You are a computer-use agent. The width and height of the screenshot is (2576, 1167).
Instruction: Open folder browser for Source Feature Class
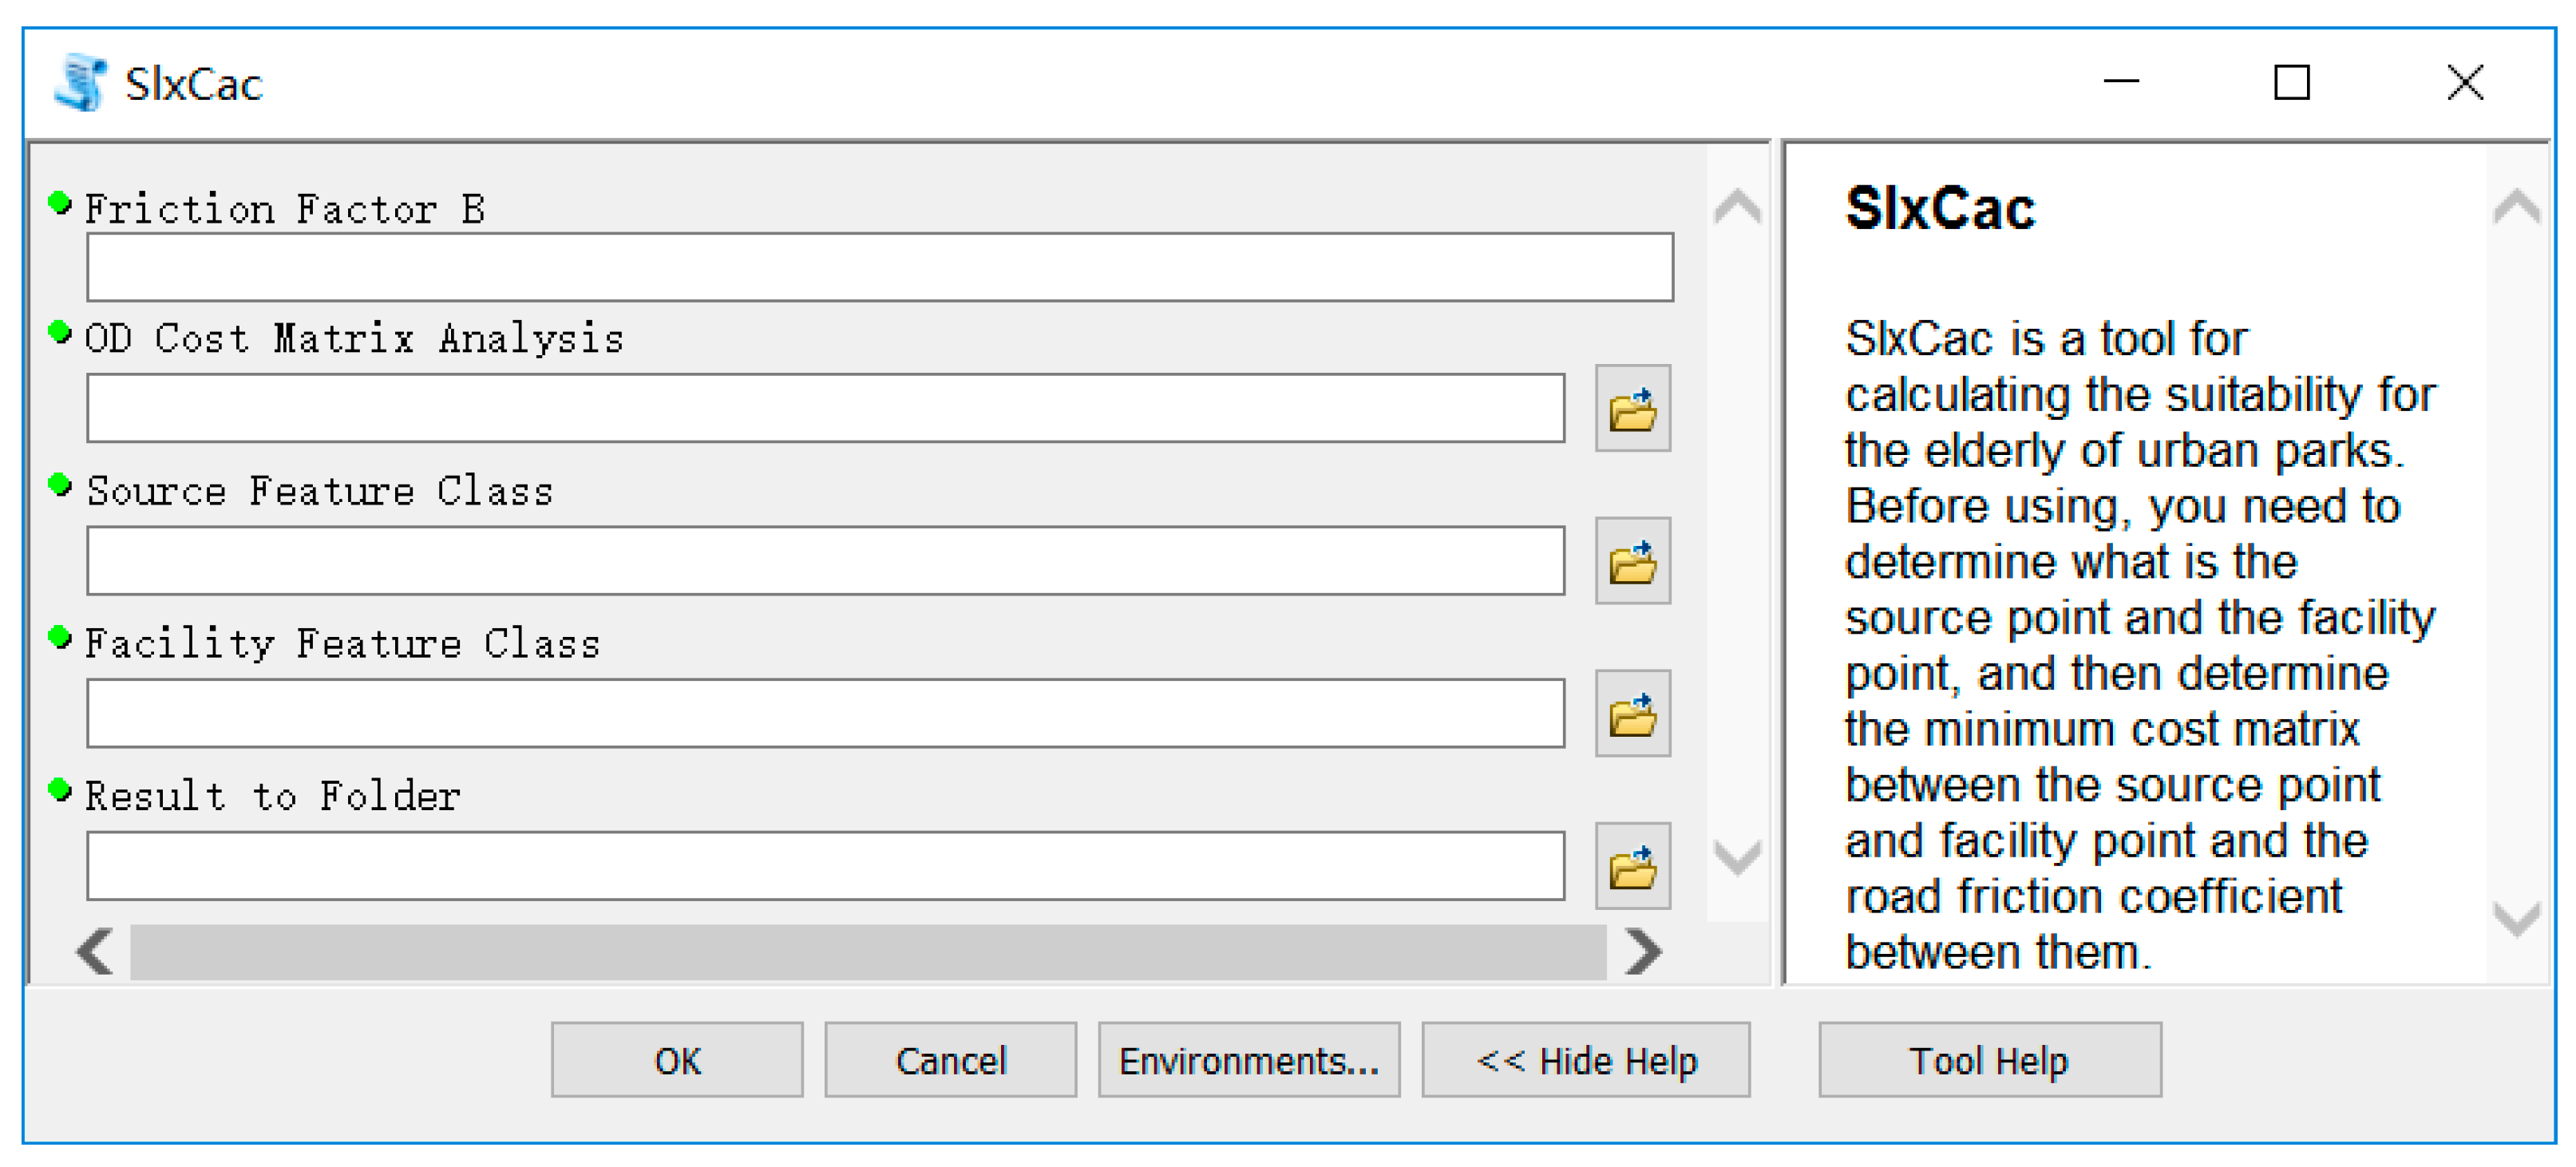pos(1631,561)
